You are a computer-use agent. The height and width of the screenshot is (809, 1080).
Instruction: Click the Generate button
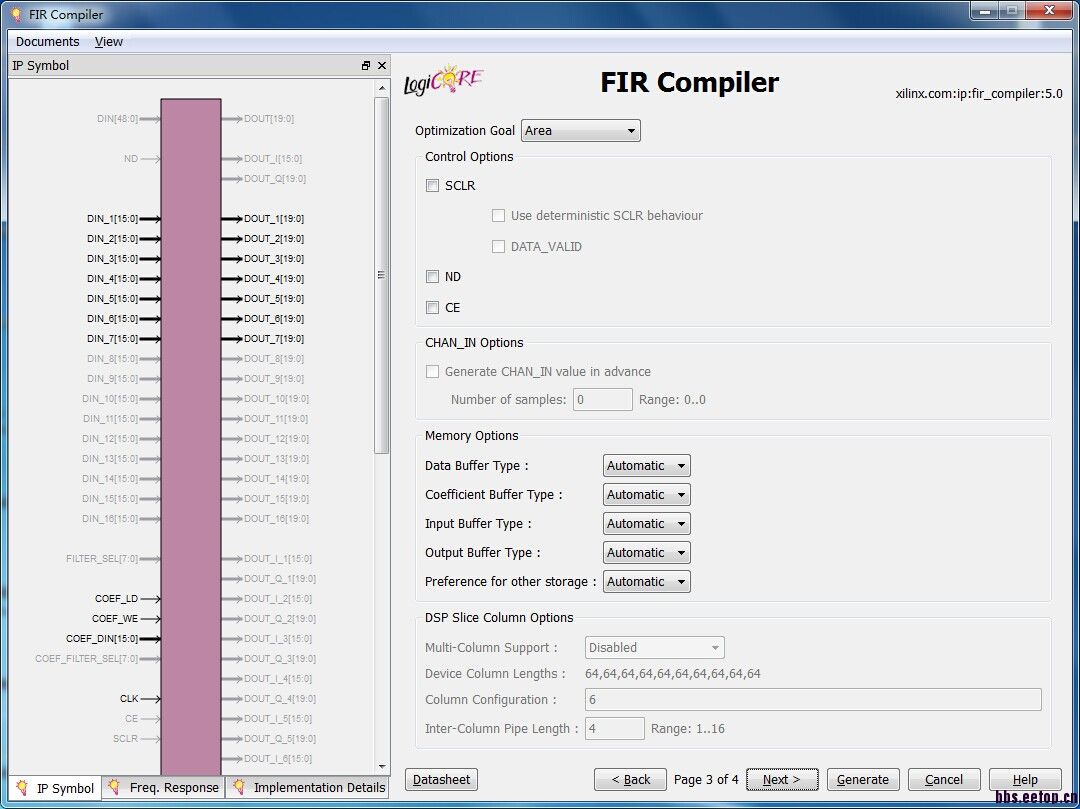(863, 779)
